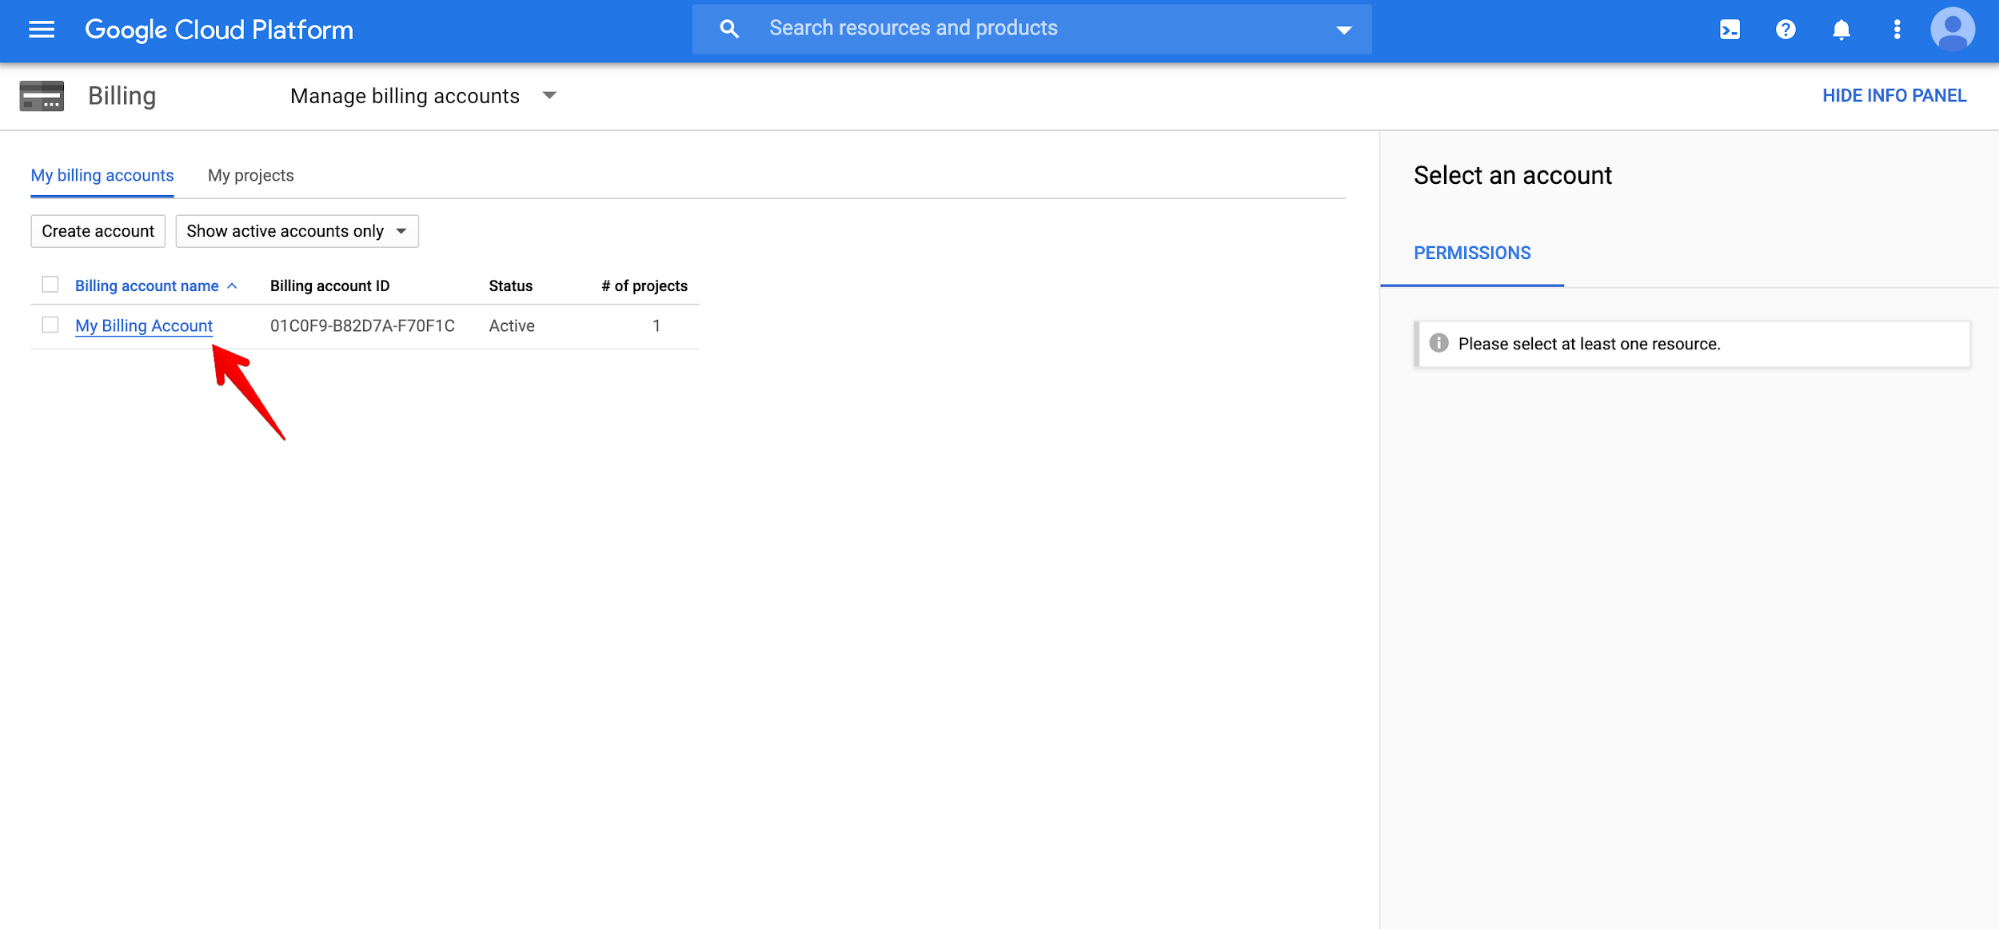Open the navigation hamburger menu
Screen dimensions: 1999x930
(x=41, y=29)
